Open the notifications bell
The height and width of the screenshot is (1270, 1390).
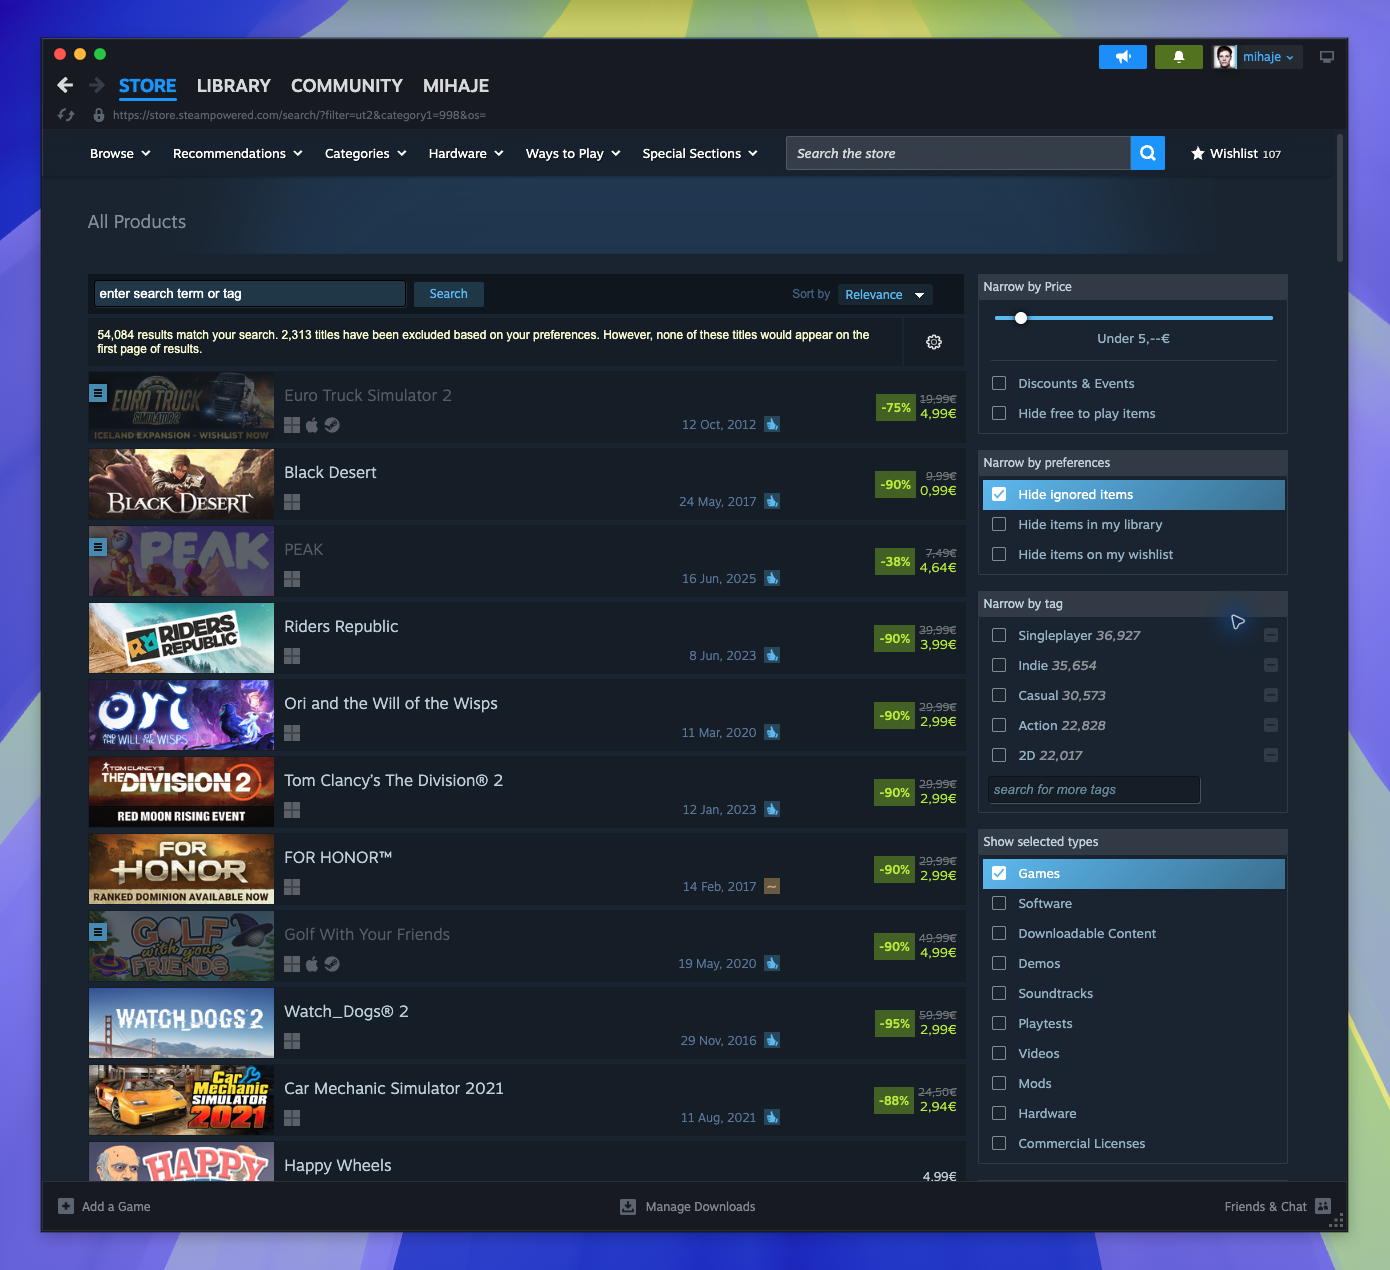[1179, 57]
